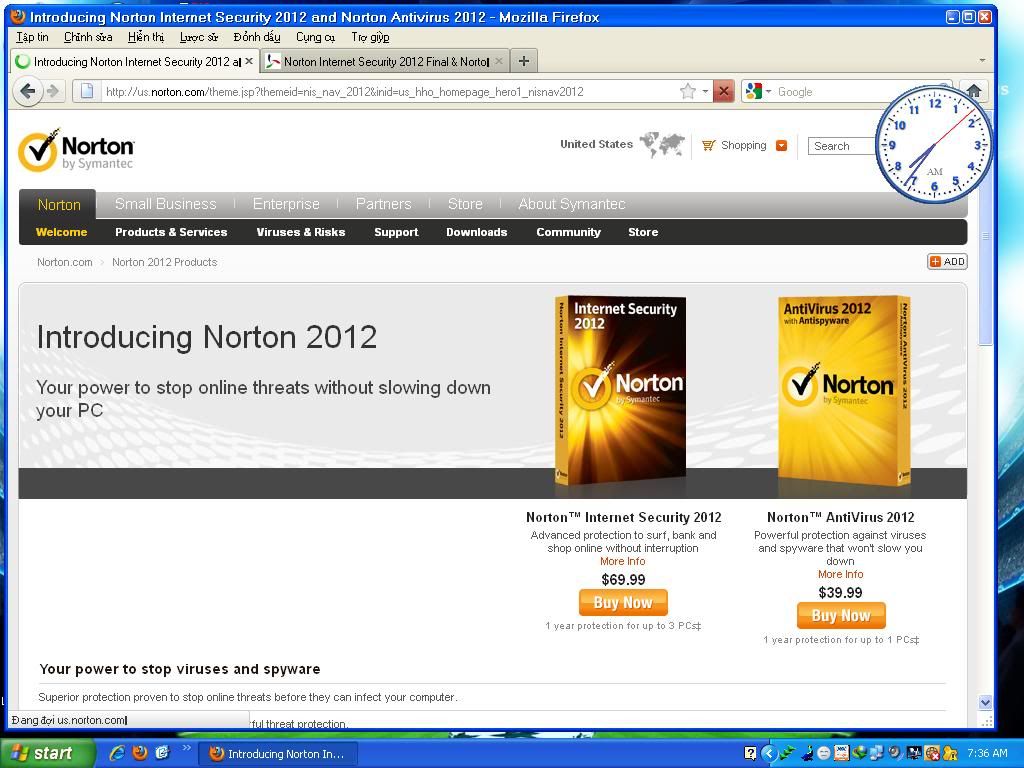Open the Chỉnh sửa menu

(x=88, y=37)
